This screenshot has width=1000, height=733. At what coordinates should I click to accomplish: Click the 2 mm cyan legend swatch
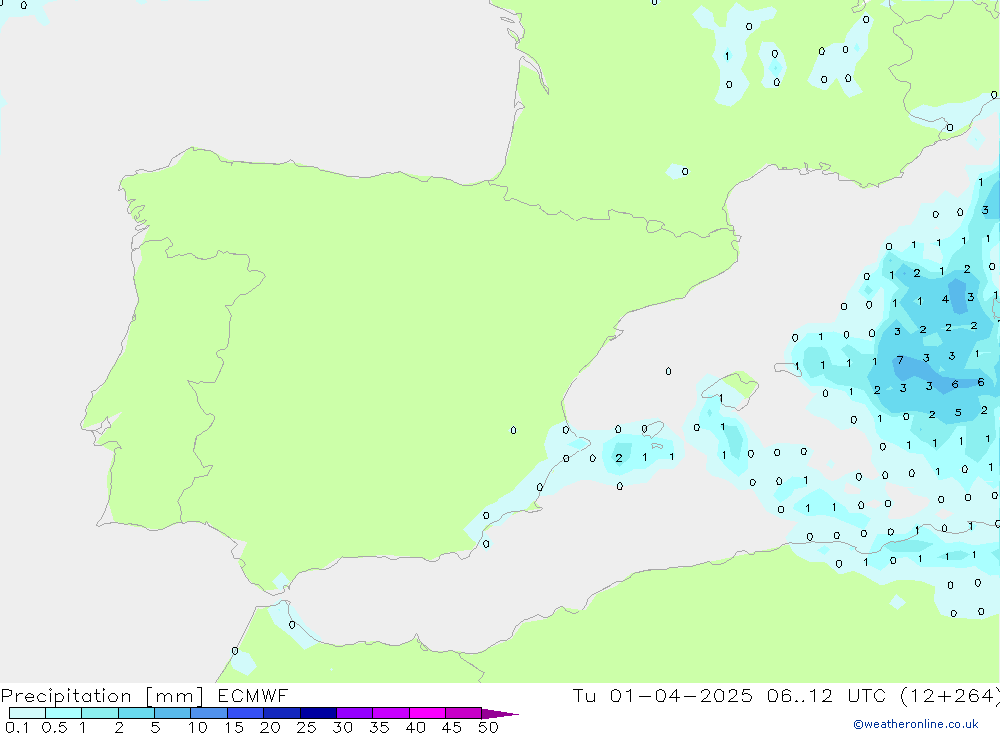point(136,713)
